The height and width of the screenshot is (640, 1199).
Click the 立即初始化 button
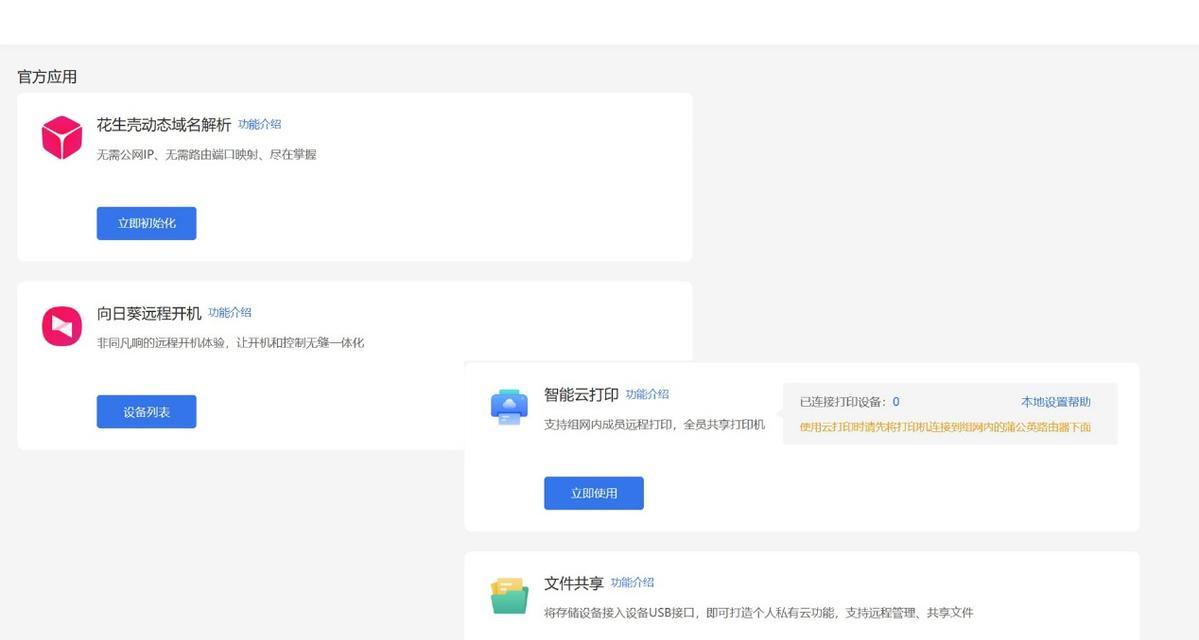coord(146,223)
